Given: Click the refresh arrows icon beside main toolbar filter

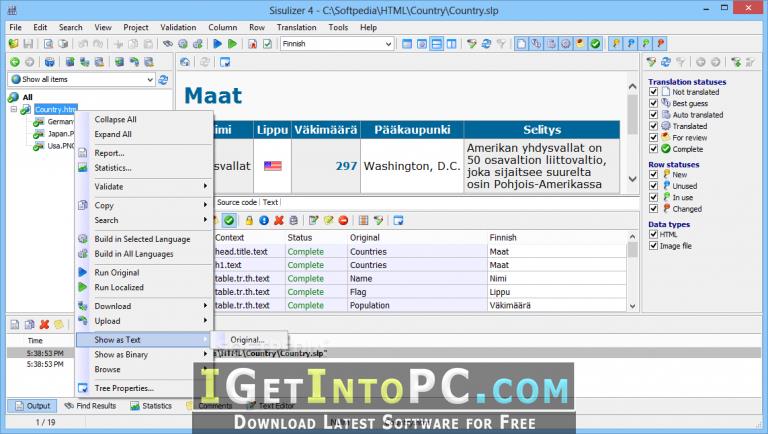Looking at the screenshot, I should [486, 44].
